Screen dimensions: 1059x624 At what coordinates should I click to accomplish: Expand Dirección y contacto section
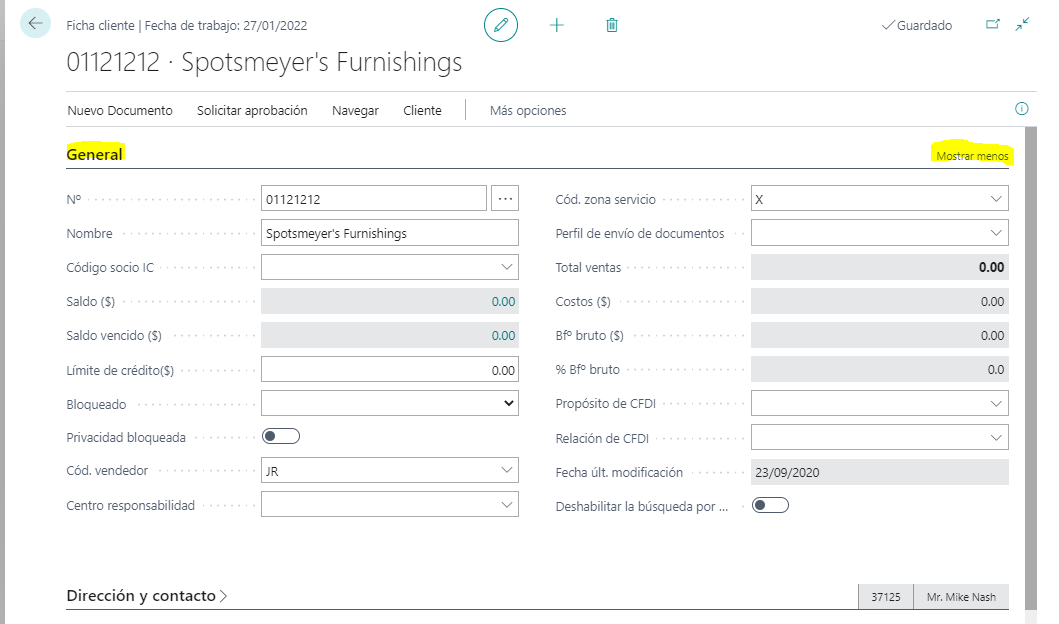(x=147, y=596)
